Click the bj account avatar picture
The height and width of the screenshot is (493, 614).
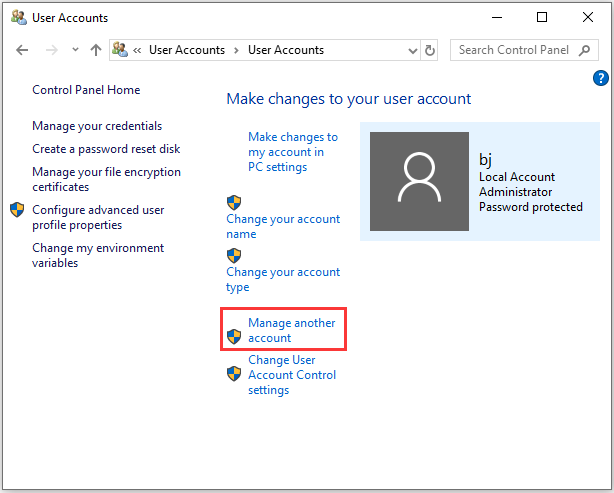pos(419,181)
